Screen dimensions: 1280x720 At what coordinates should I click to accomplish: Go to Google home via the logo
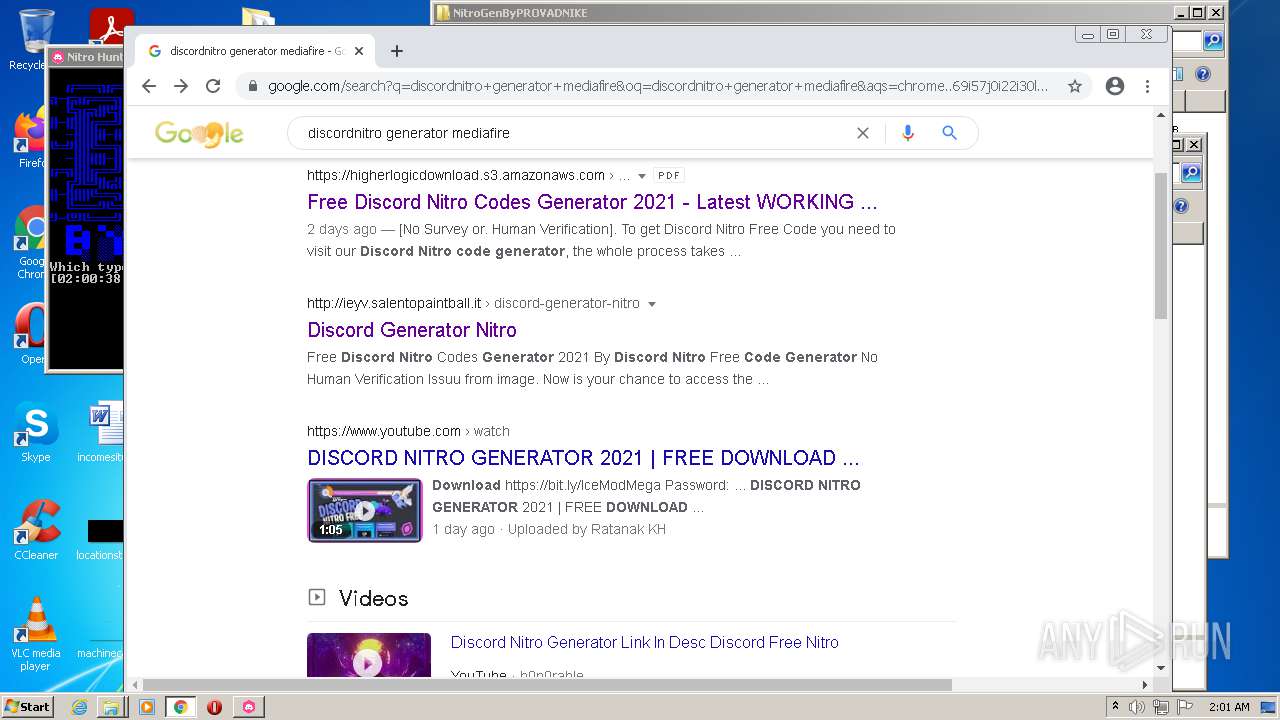pyautogui.click(x=199, y=133)
